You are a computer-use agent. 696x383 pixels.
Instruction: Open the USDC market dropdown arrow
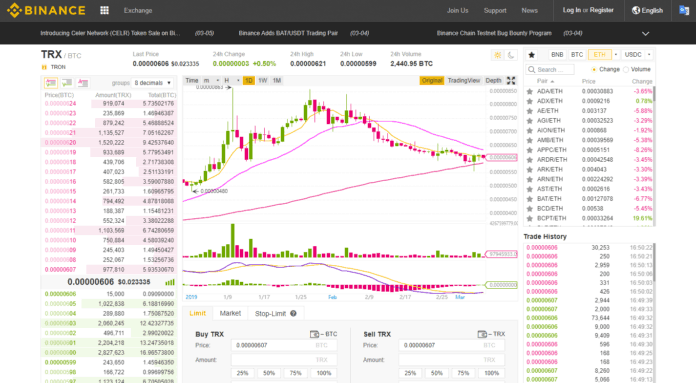pos(649,55)
